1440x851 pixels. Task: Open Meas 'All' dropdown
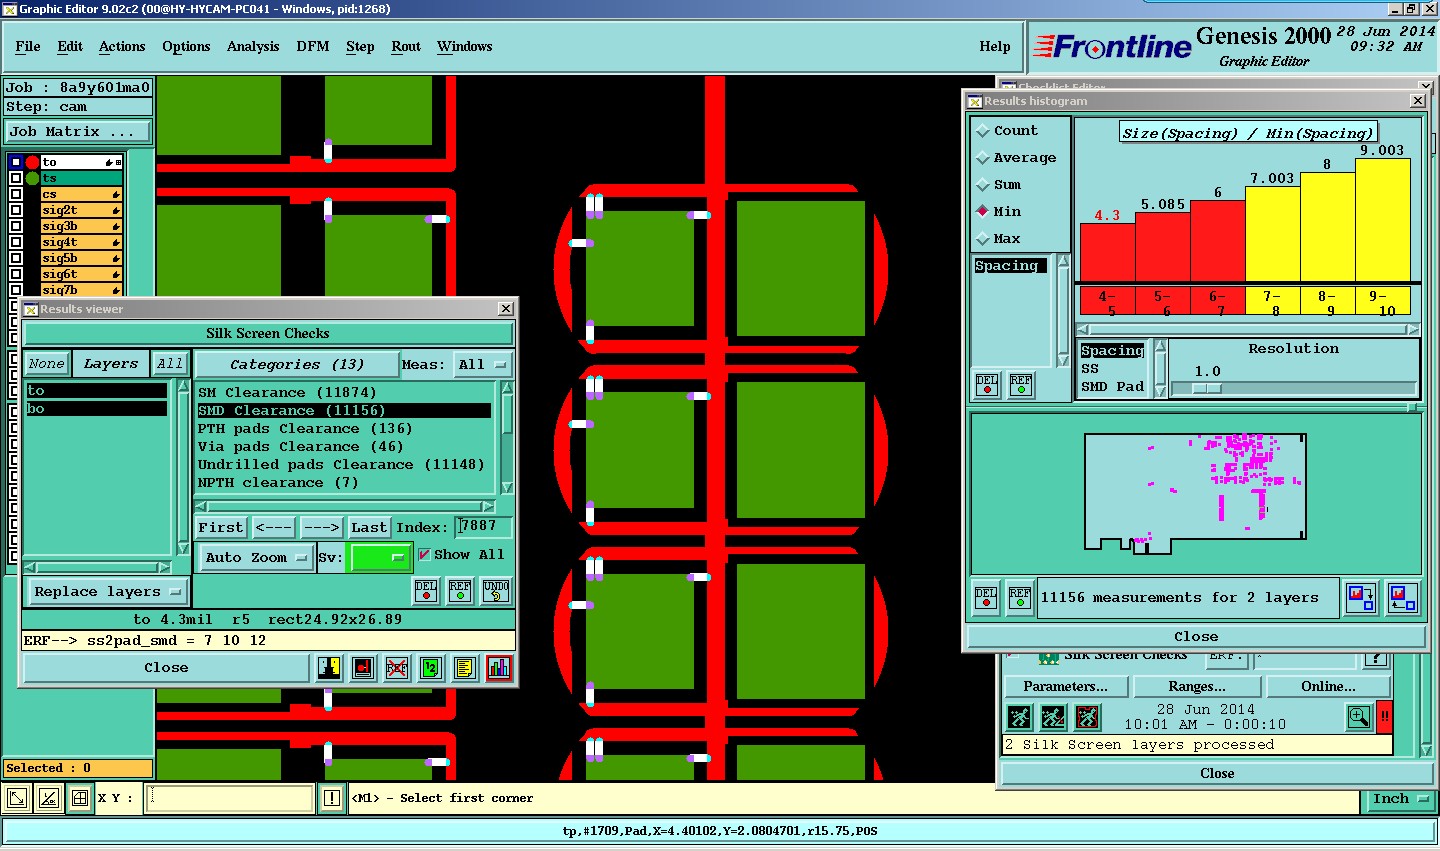click(483, 365)
